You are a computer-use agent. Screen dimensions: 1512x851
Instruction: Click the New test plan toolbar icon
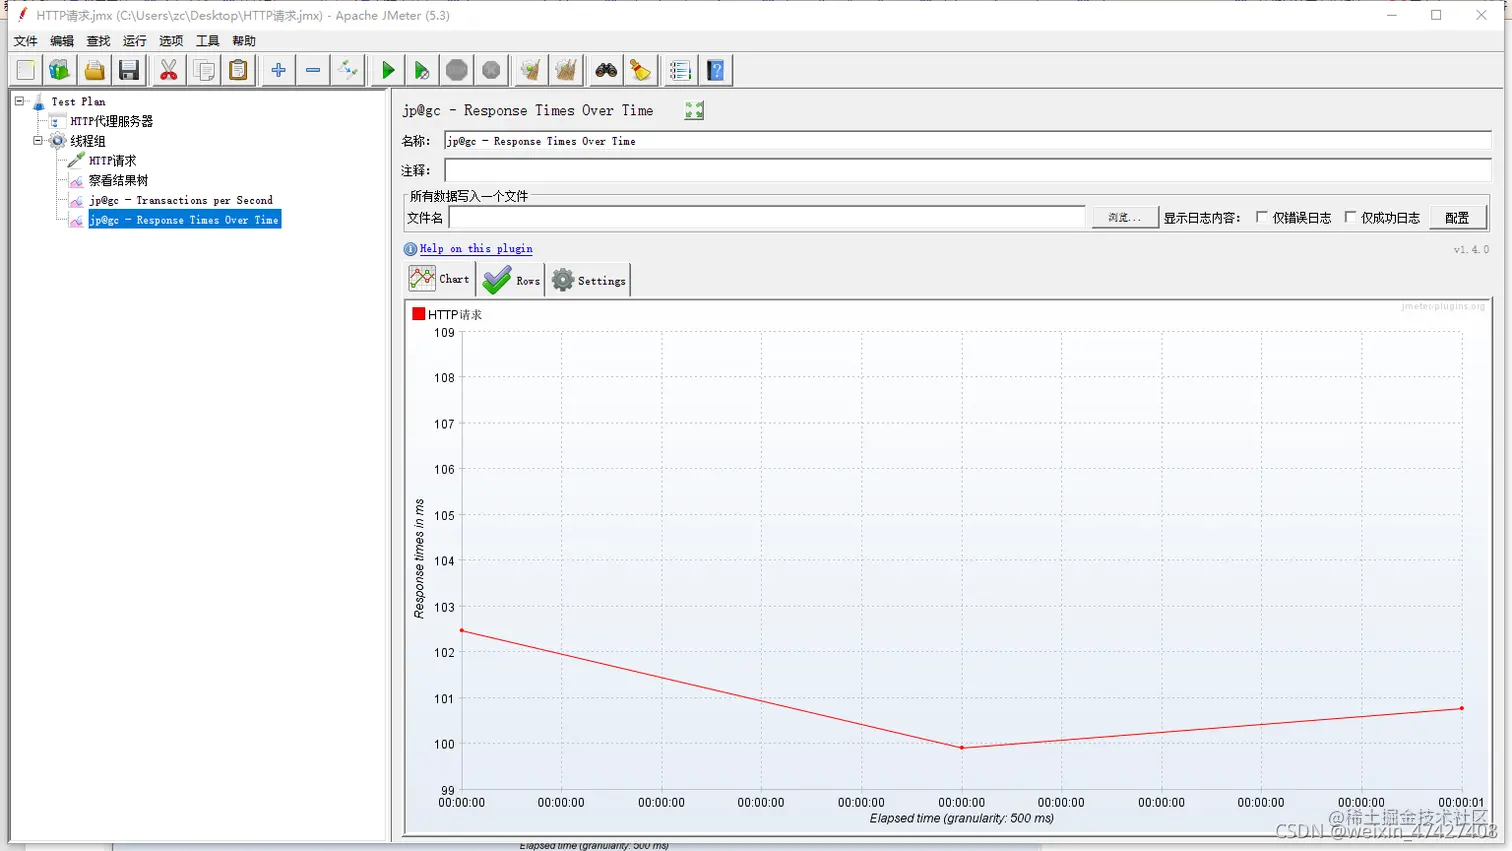(26, 70)
